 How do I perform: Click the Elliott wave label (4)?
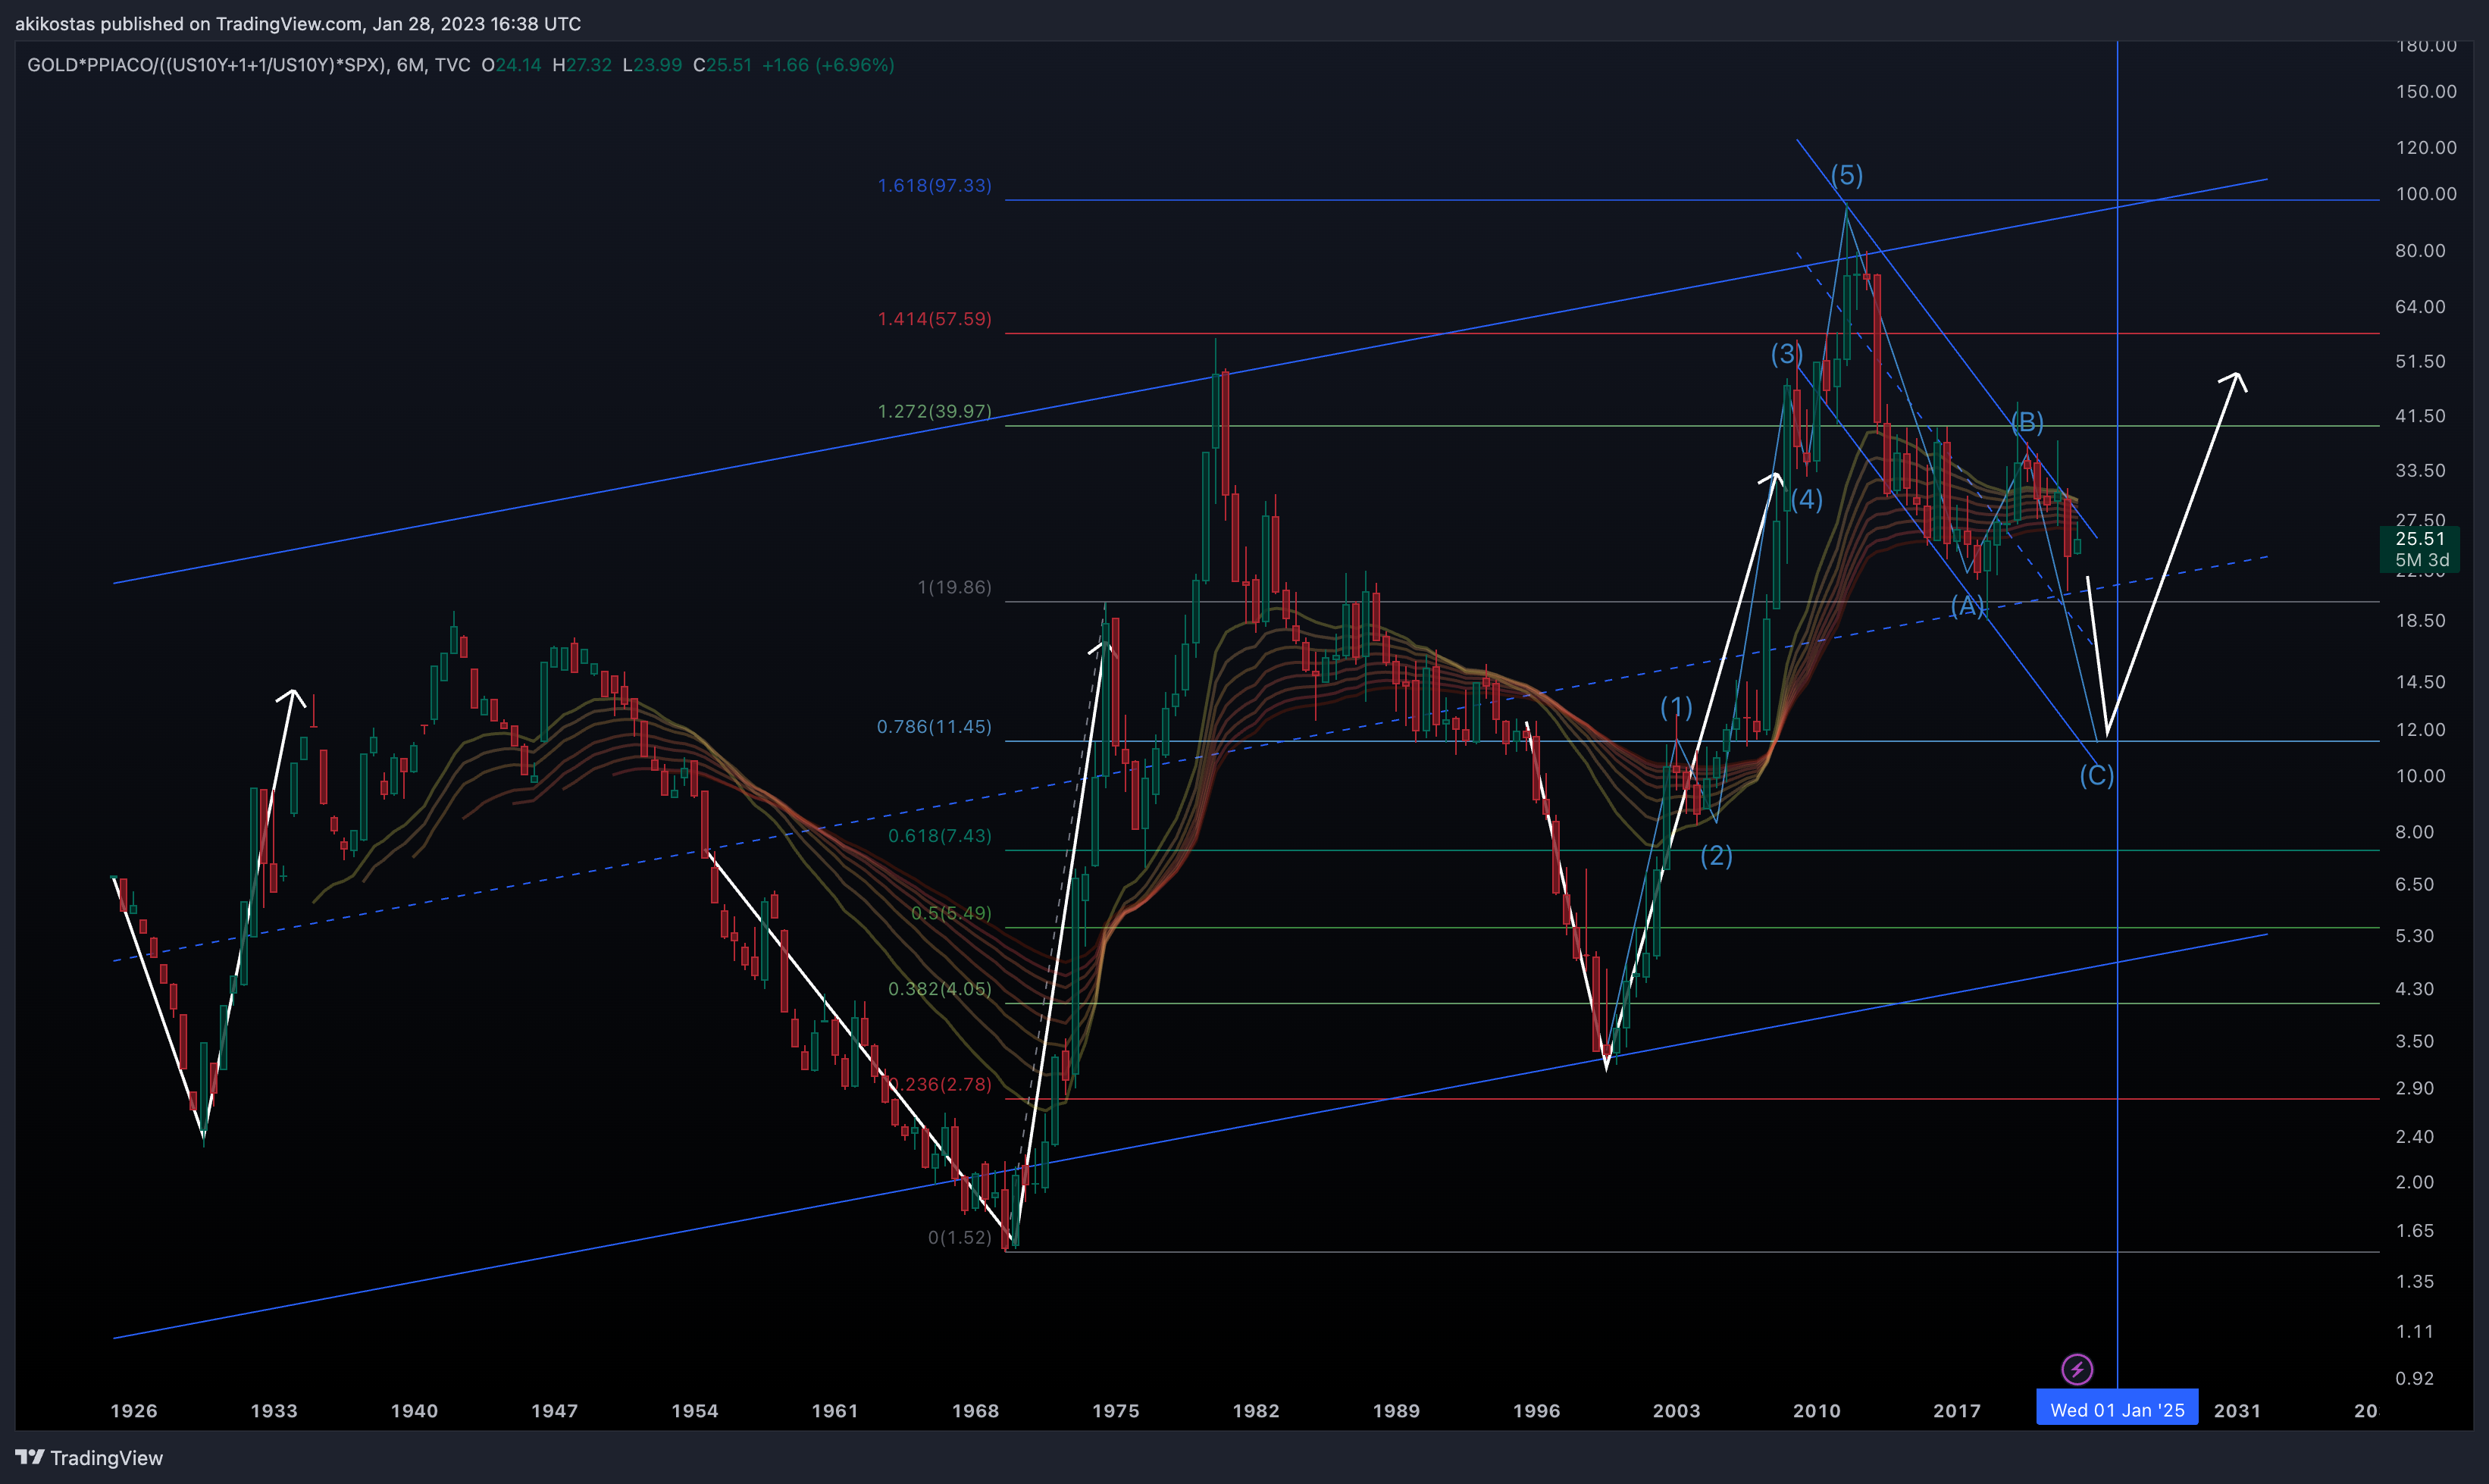[1806, 499]
